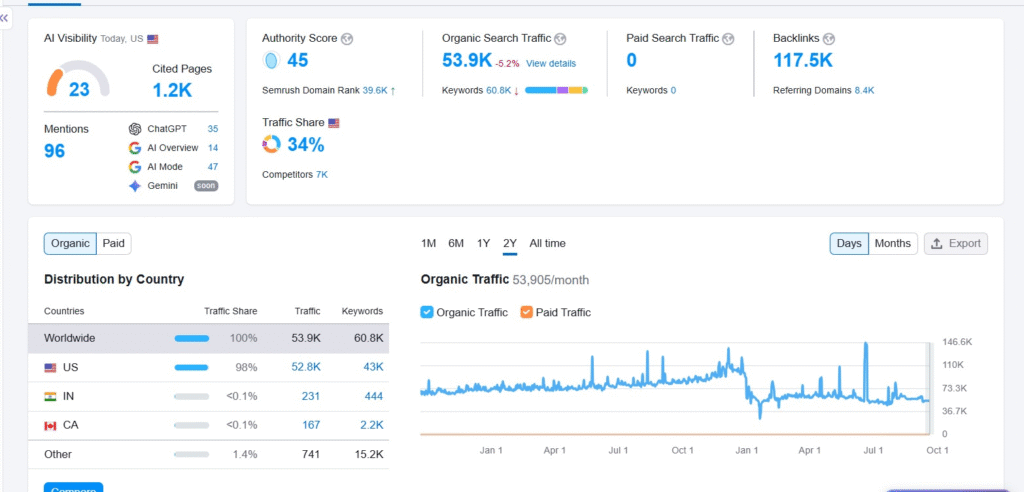Image resolution: width=1024 pixels, height=492 pixels.
Task: Expand the Other countries row
Action: 58,454
